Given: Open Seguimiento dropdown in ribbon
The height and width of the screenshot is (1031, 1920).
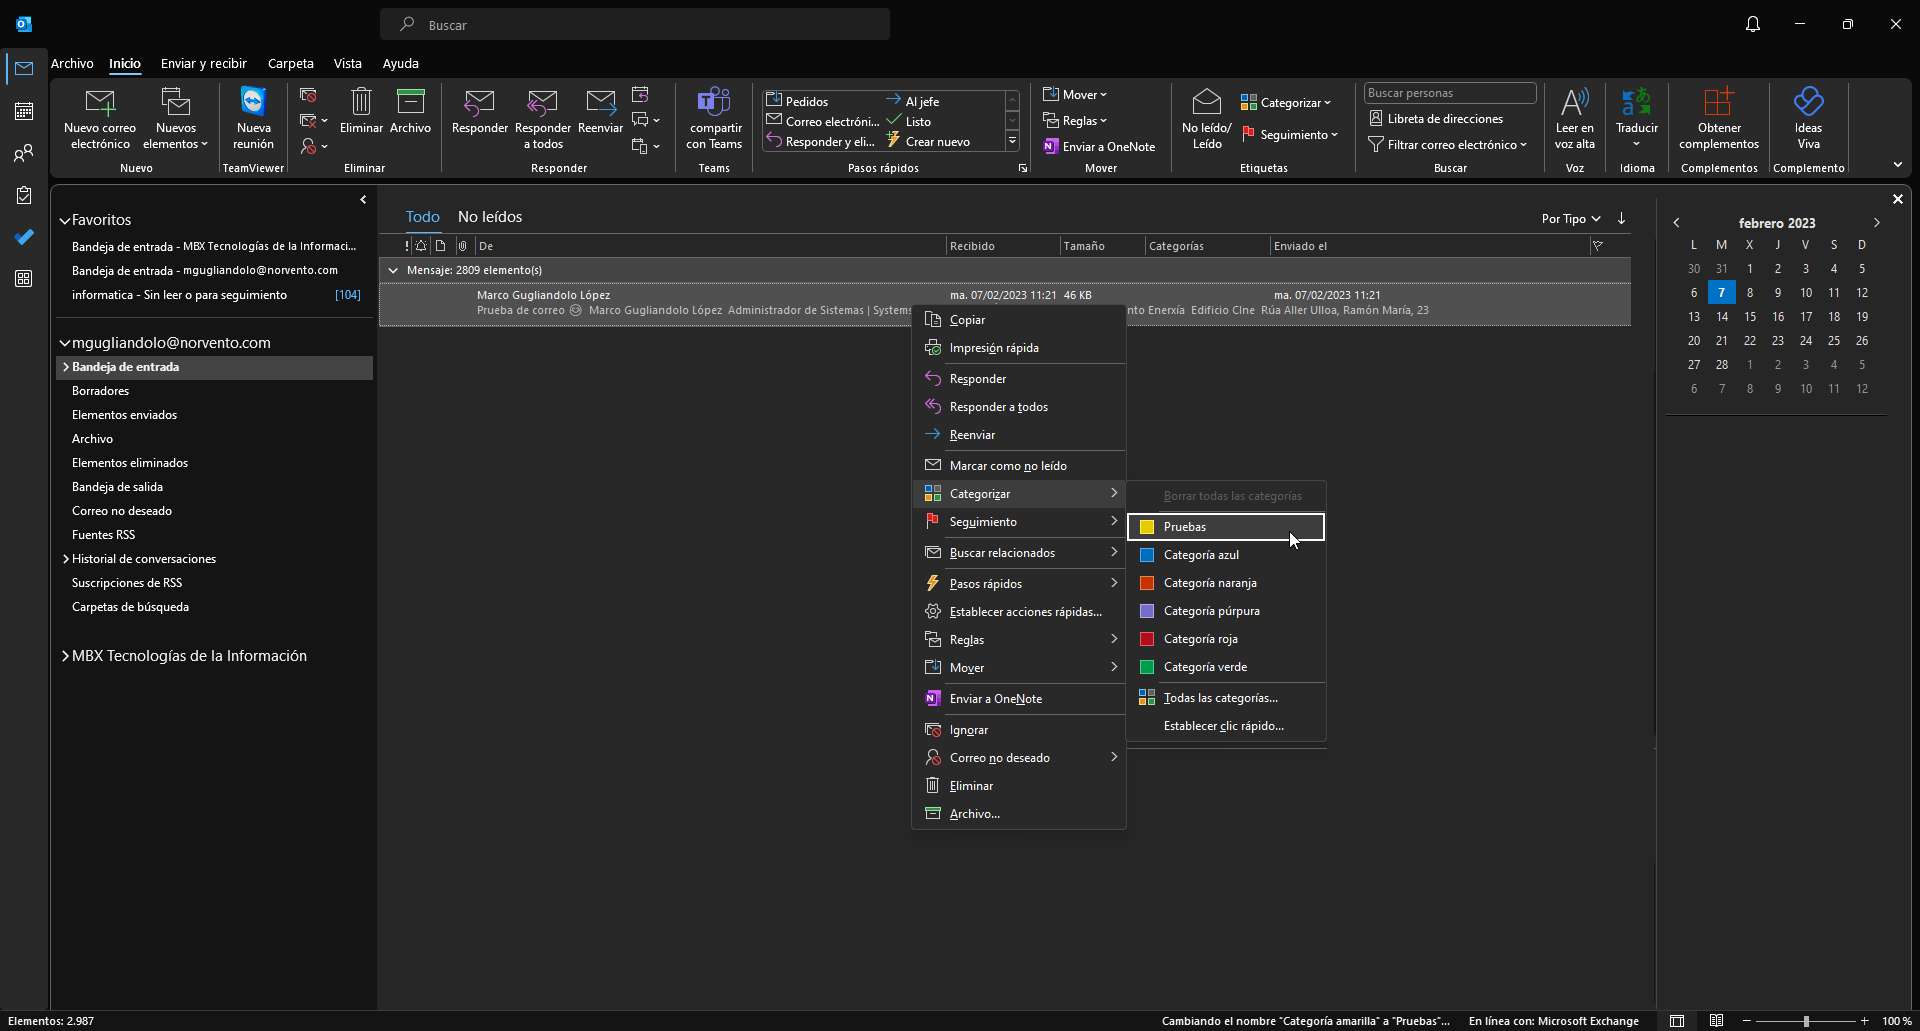Looking at the screenshot, I should (x=1290, y=134).
